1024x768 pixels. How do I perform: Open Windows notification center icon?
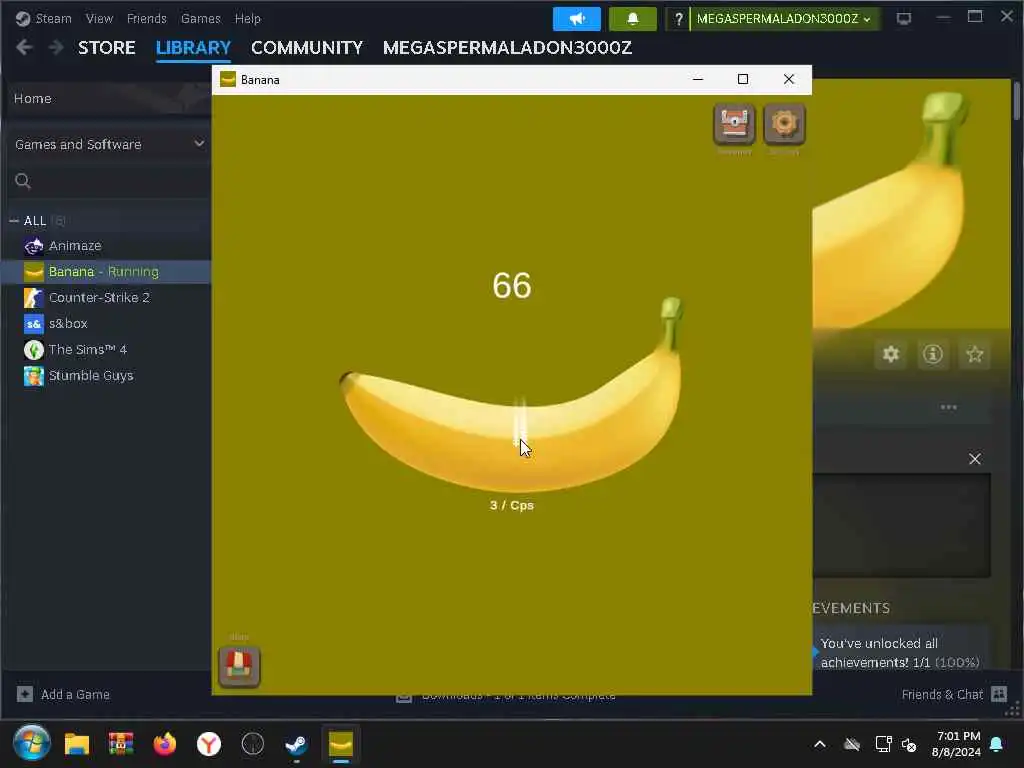(x=997, y=744)
